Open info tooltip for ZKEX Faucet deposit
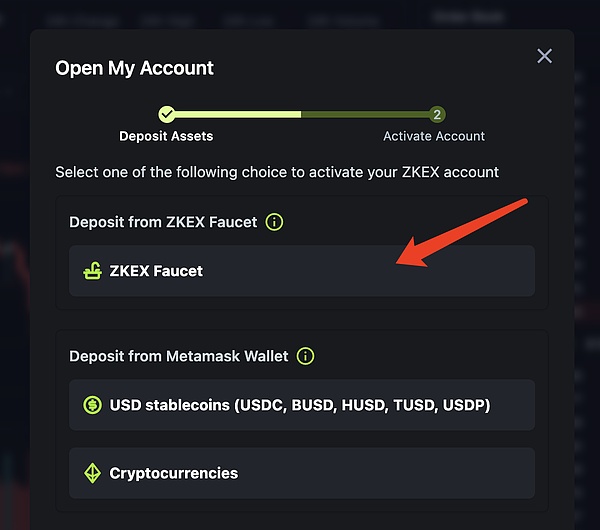600x530 pixels. 274,222
